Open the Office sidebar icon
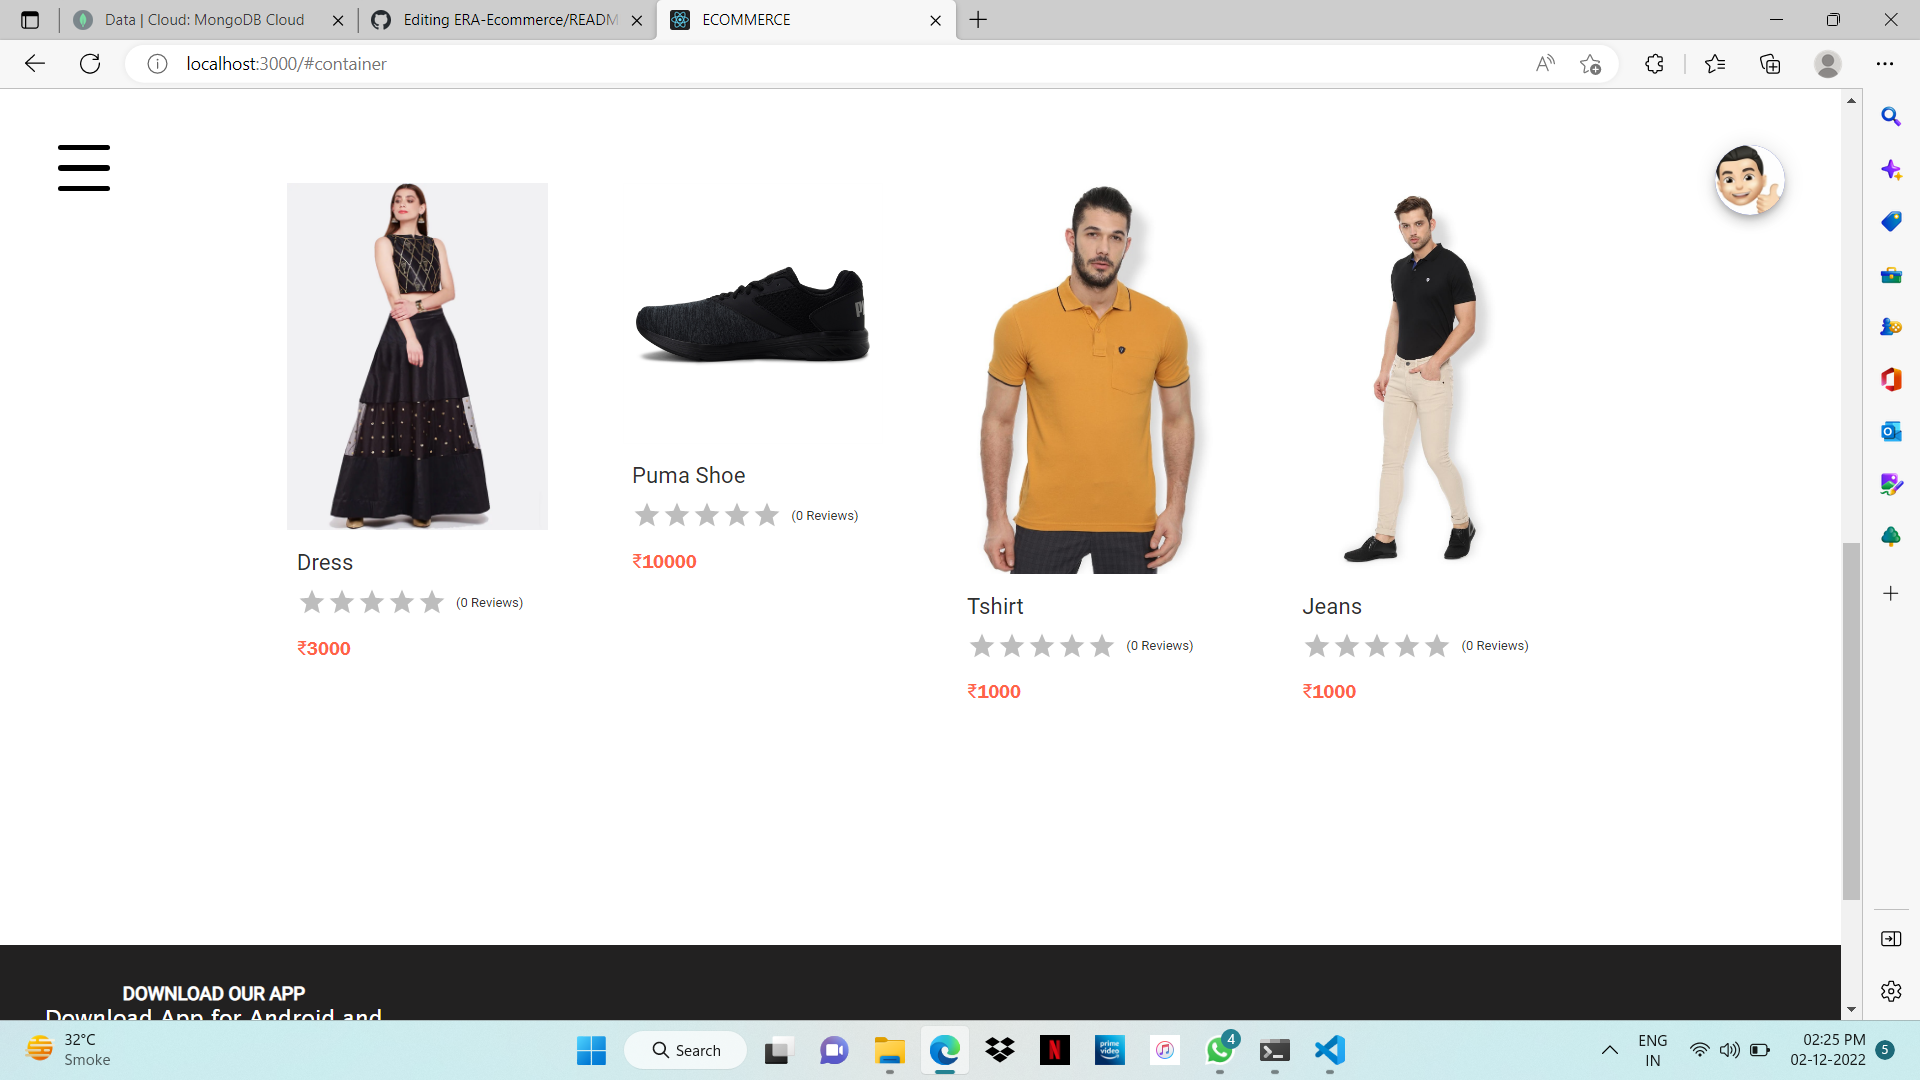This screenshot has width=1920, height=1080. click(1891, 379)
